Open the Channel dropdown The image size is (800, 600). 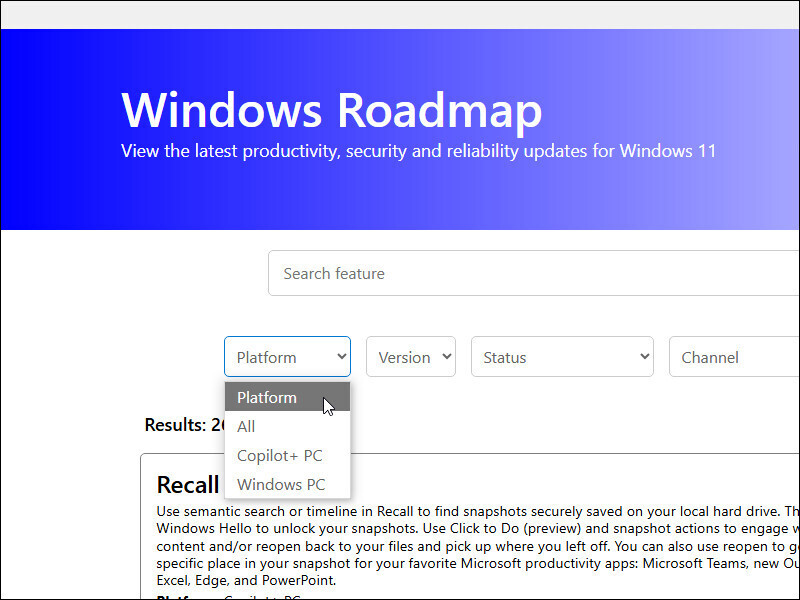pos(735,357)
